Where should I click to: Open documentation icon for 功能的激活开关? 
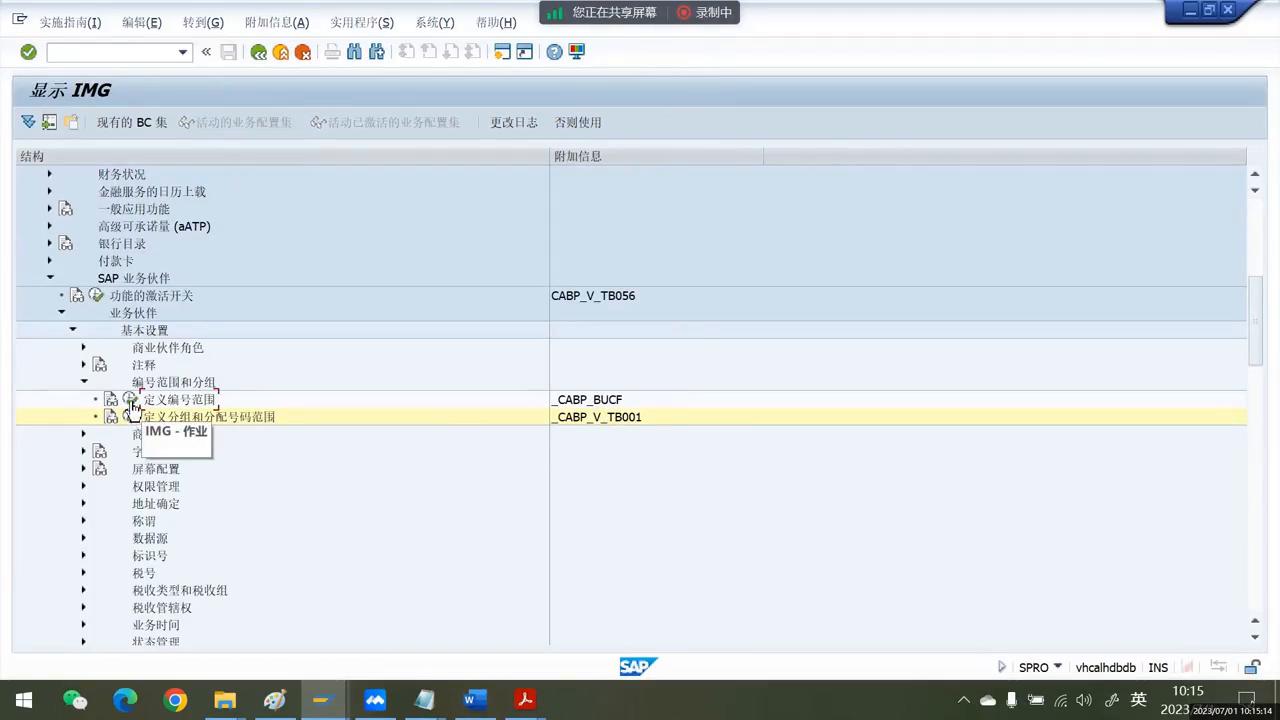(78, 296)
